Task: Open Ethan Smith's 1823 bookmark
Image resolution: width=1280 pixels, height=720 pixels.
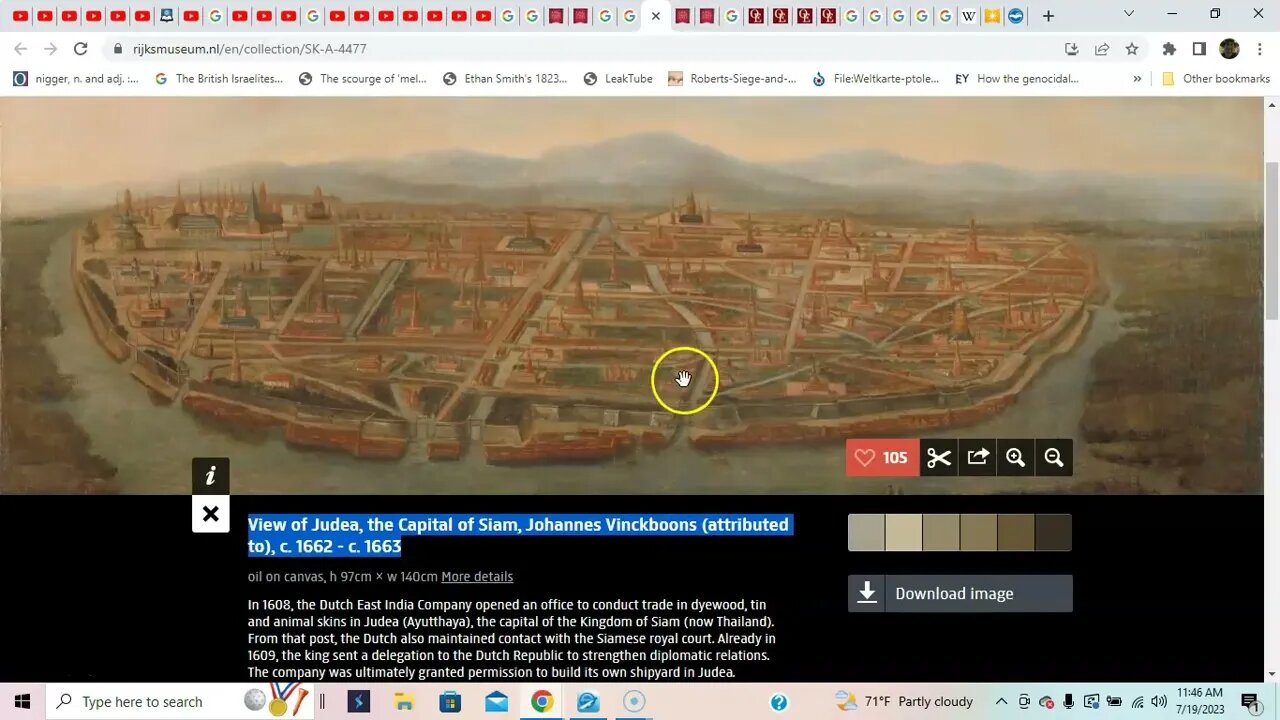Action: [505, 79]
